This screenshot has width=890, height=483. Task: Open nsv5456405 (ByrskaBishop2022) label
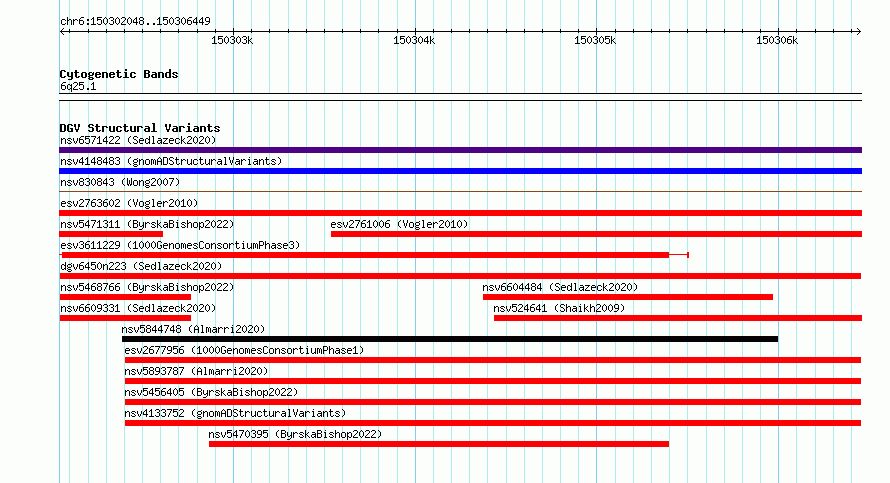coord(211,392)
